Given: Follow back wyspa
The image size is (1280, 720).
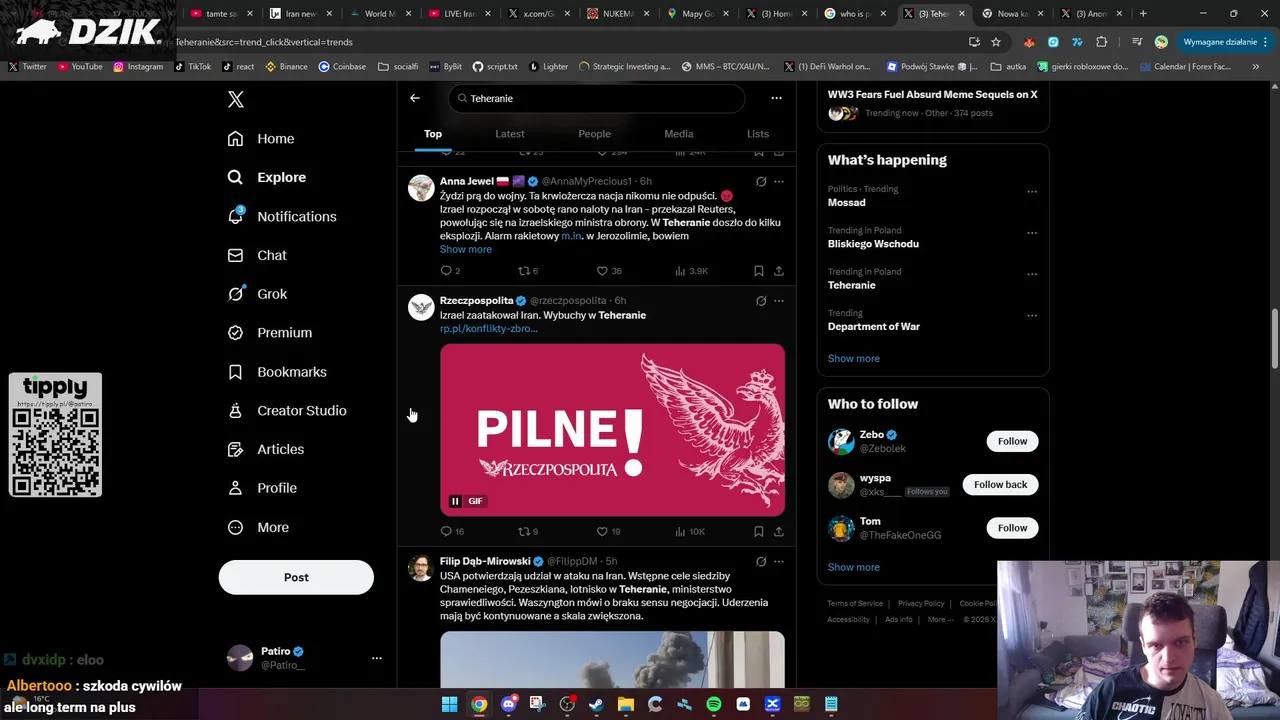Looking at the screenshot, I should tap(1000, 484).
